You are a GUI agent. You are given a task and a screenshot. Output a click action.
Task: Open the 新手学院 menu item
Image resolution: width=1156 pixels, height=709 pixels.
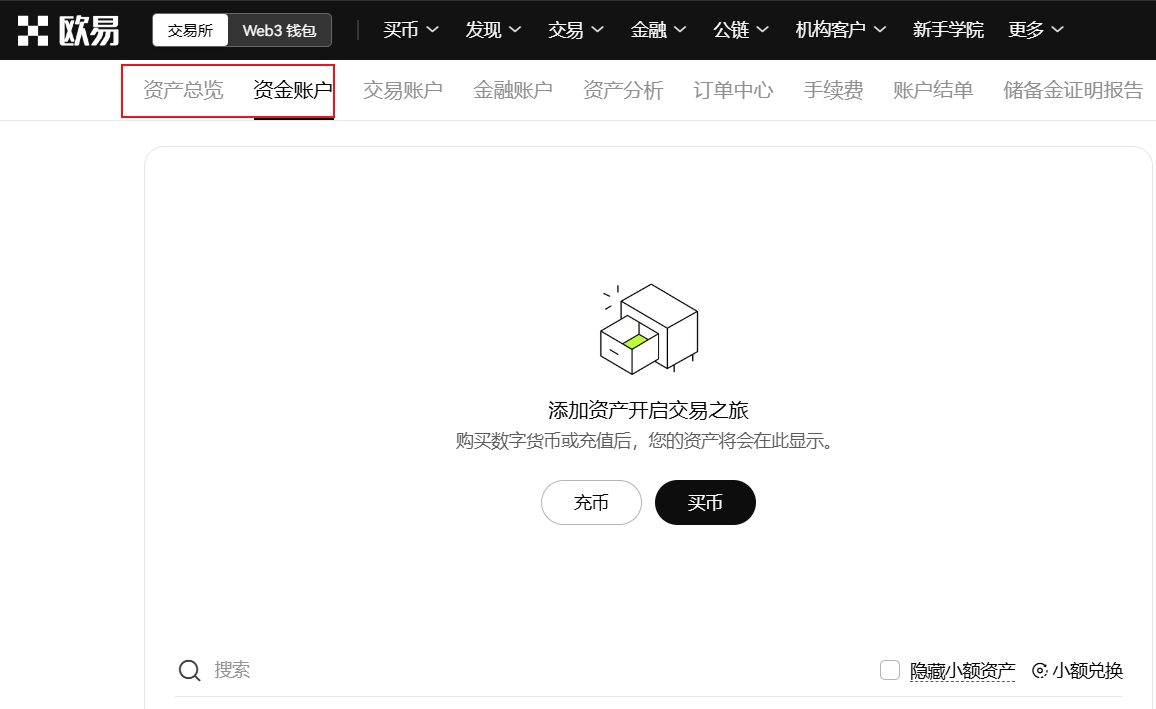pyautogui.click(x=948, y=30)
